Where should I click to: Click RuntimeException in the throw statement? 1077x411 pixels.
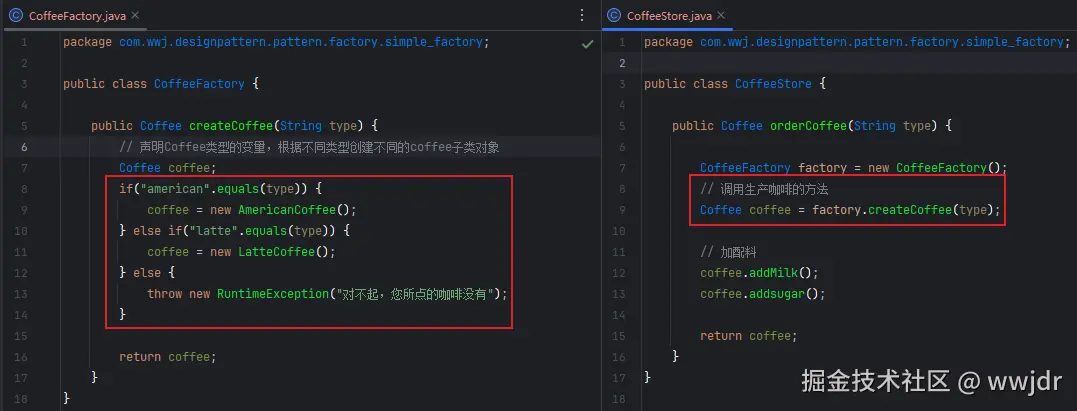[x=272, y=293]
